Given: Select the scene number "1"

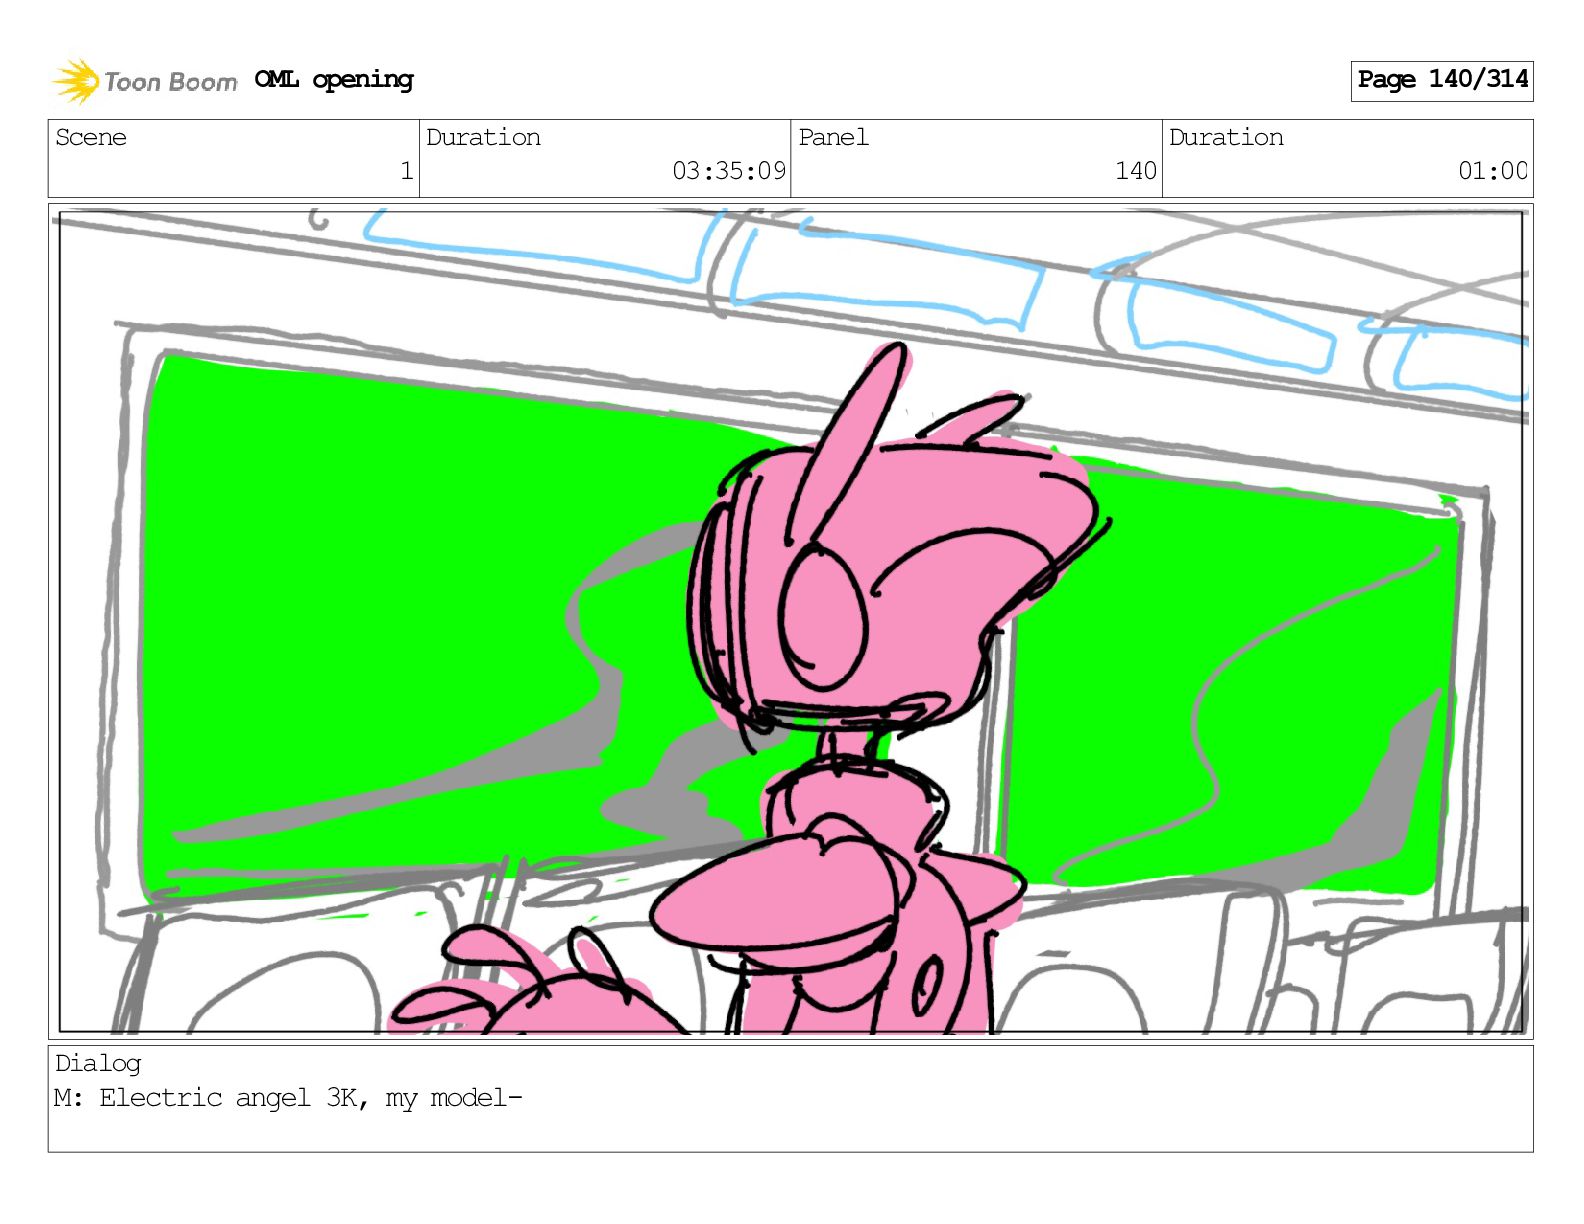Looking at the screenshot, I should (406, 171).
